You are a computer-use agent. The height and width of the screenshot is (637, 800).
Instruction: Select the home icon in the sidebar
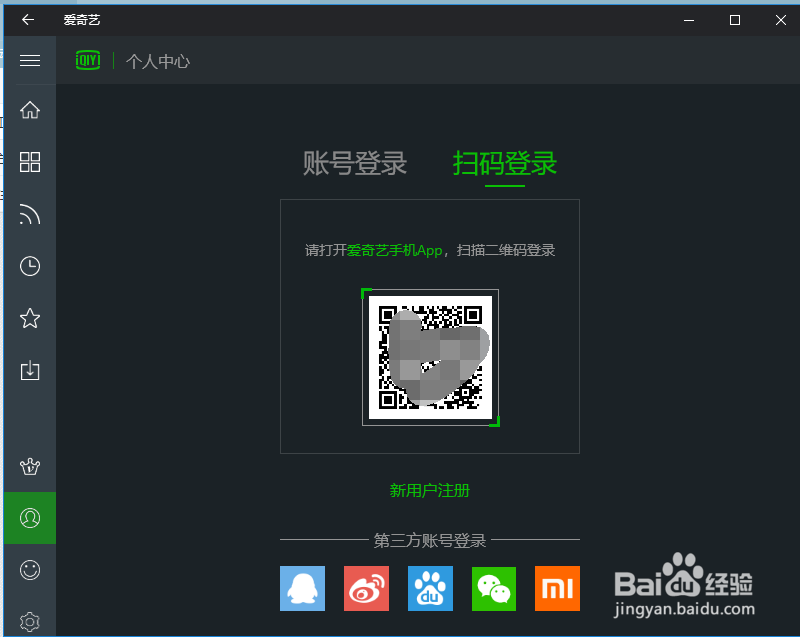[29, 110]
